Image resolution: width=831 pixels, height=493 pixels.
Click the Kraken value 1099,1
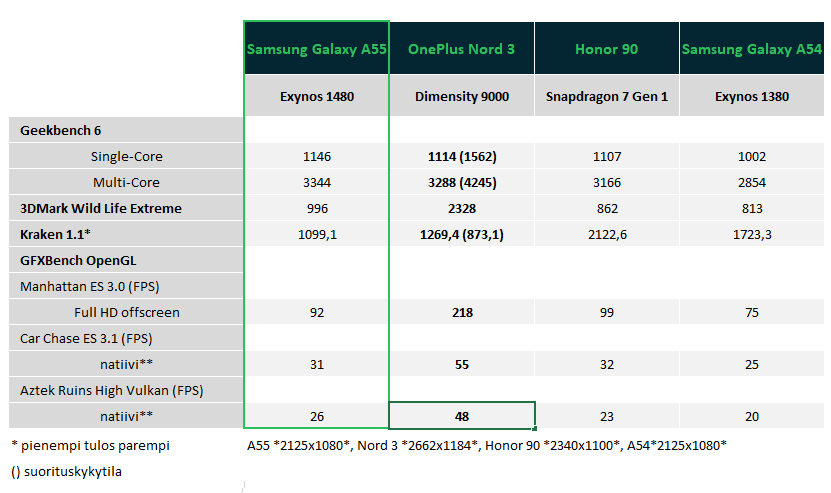(316, 234)
